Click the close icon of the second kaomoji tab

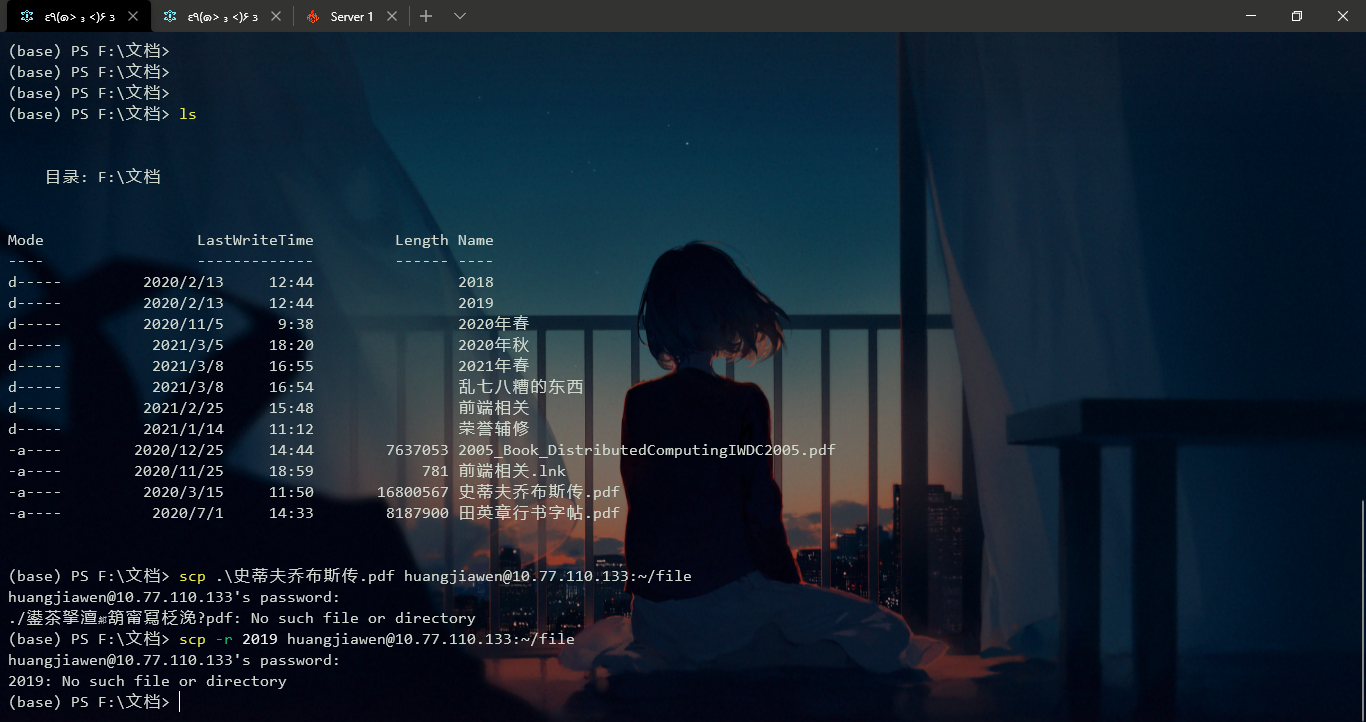click(276, 16)
